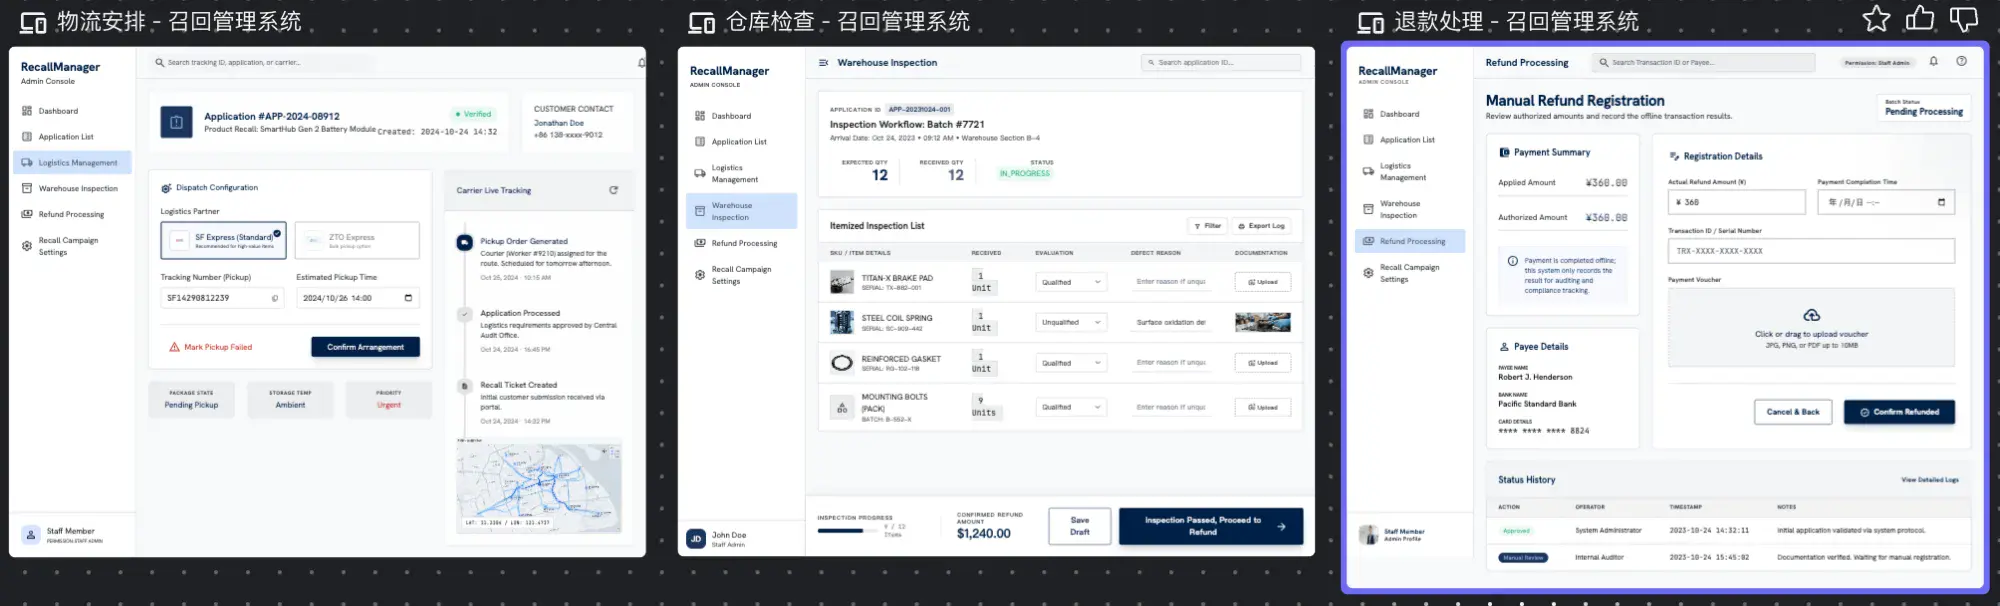Screen dimensions: 2000x606
Task: Click the Transaction ID / Serial Number field
Action: pyautogui.click(x=1811, y=251)
